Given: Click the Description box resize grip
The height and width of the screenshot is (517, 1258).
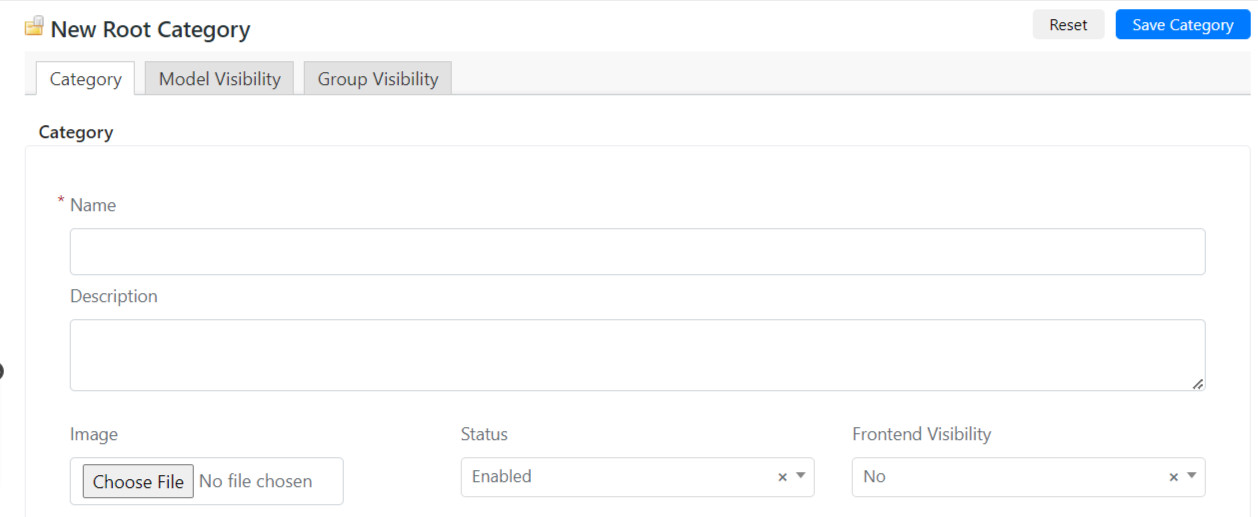Looking at the screenshot, I should pos(1197,383).
